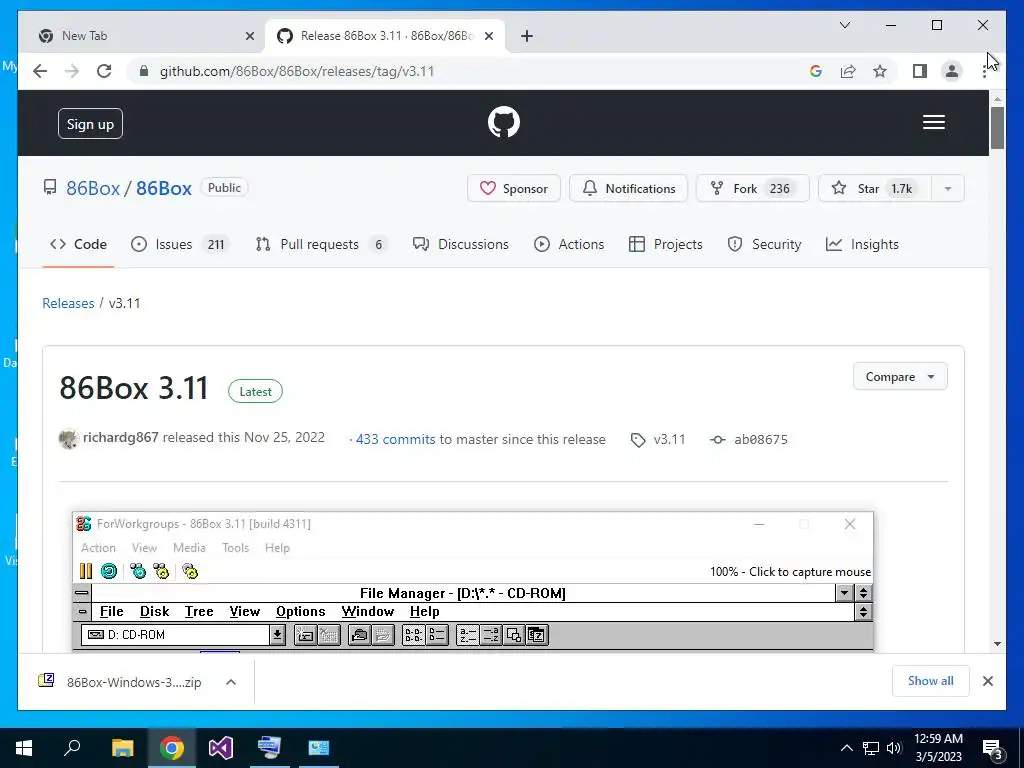Reload the page with the refresh icon
Viewport: 1024px width, 768px height.
(104, 71)
